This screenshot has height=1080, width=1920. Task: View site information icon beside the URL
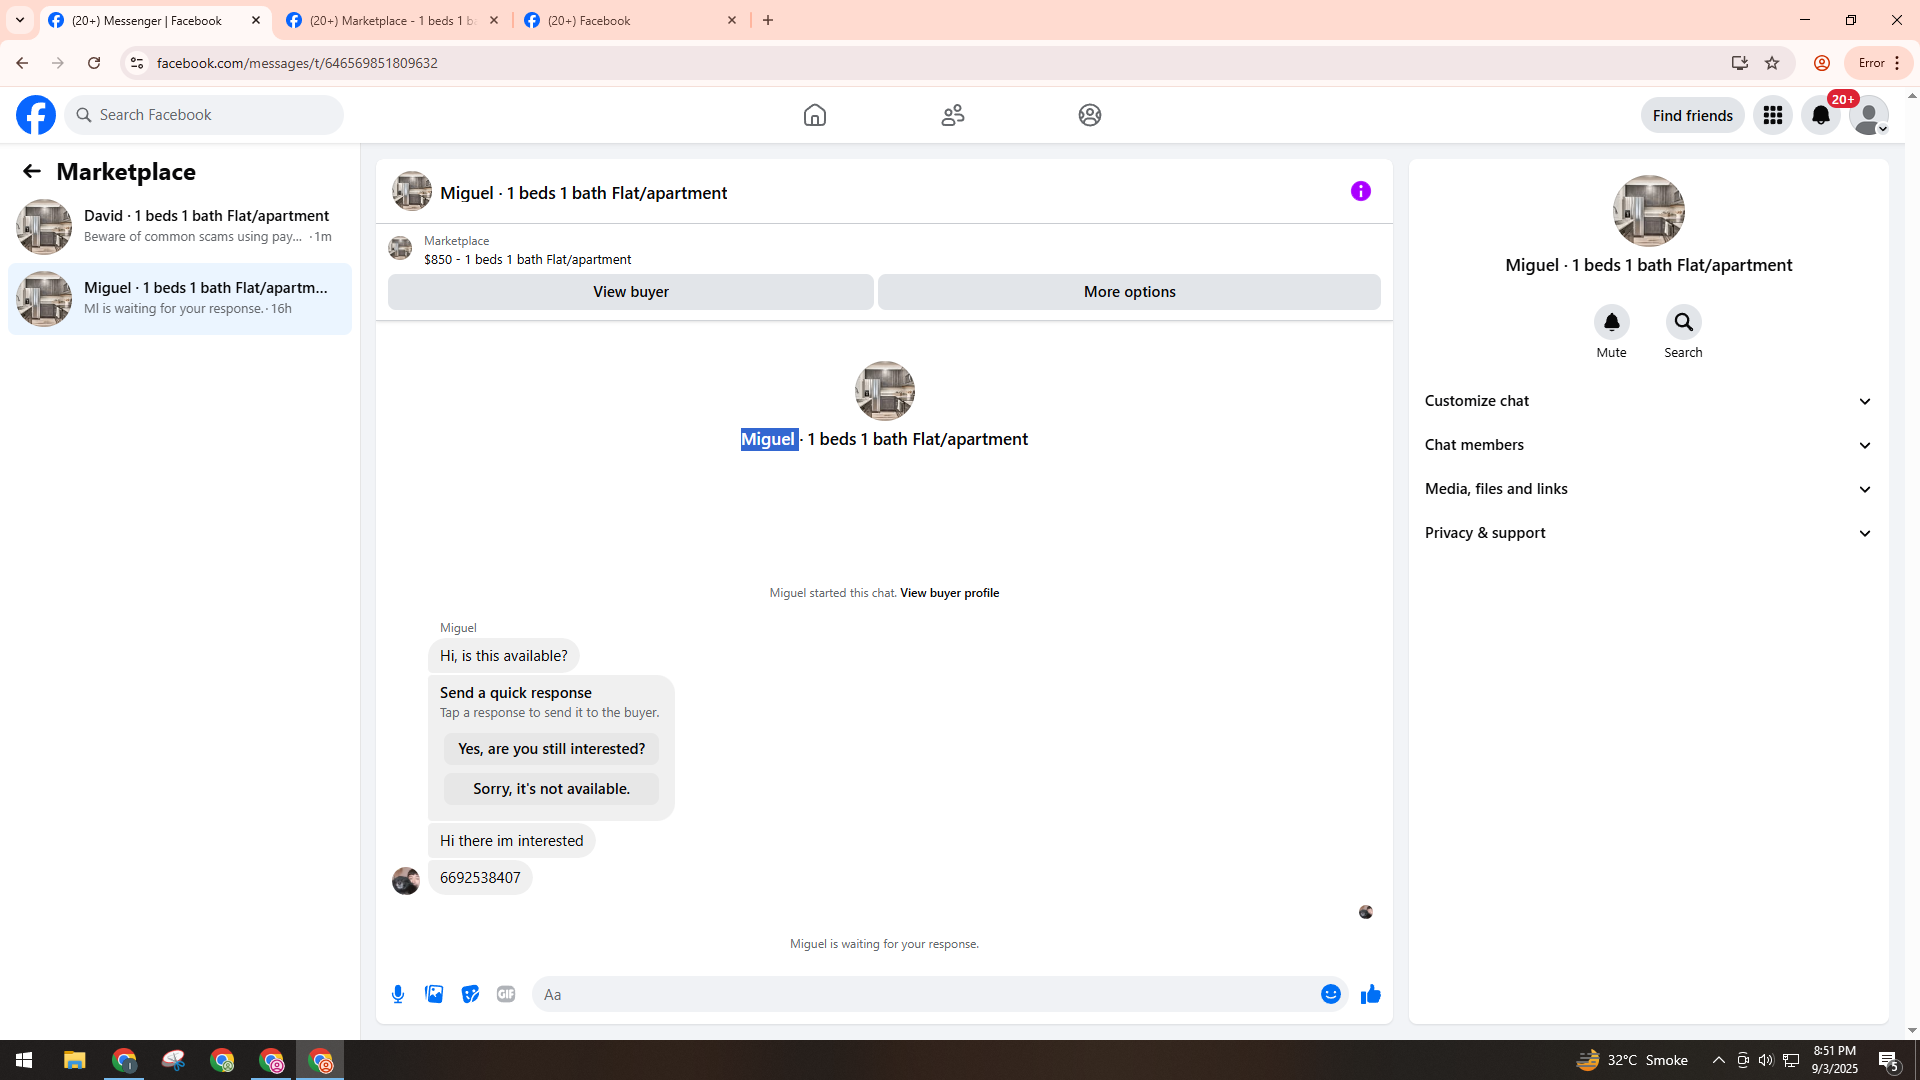coord(137,63)
